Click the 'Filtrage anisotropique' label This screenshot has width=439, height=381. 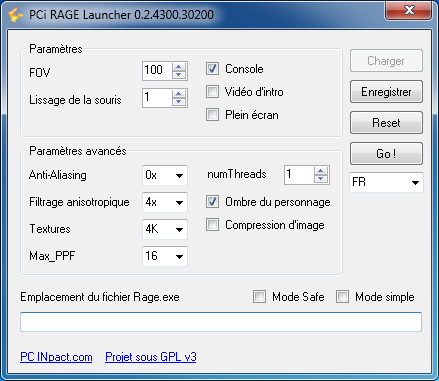tap(79, 202)
